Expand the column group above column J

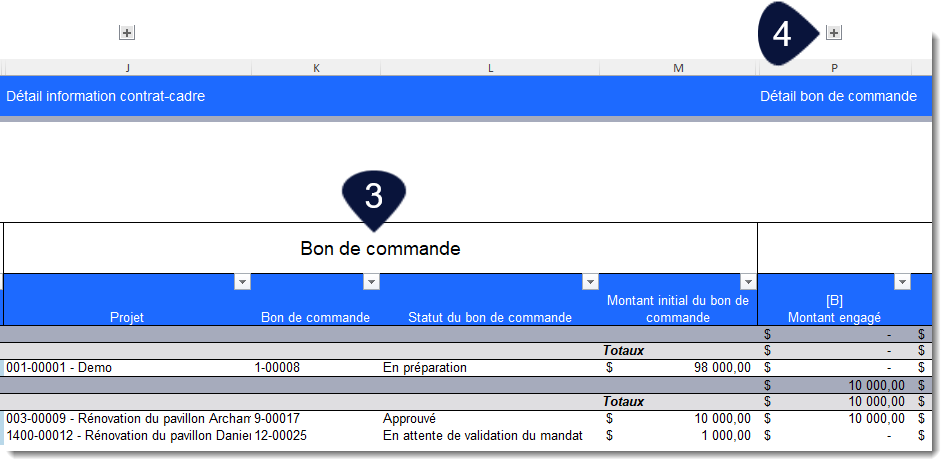[127, 33]
